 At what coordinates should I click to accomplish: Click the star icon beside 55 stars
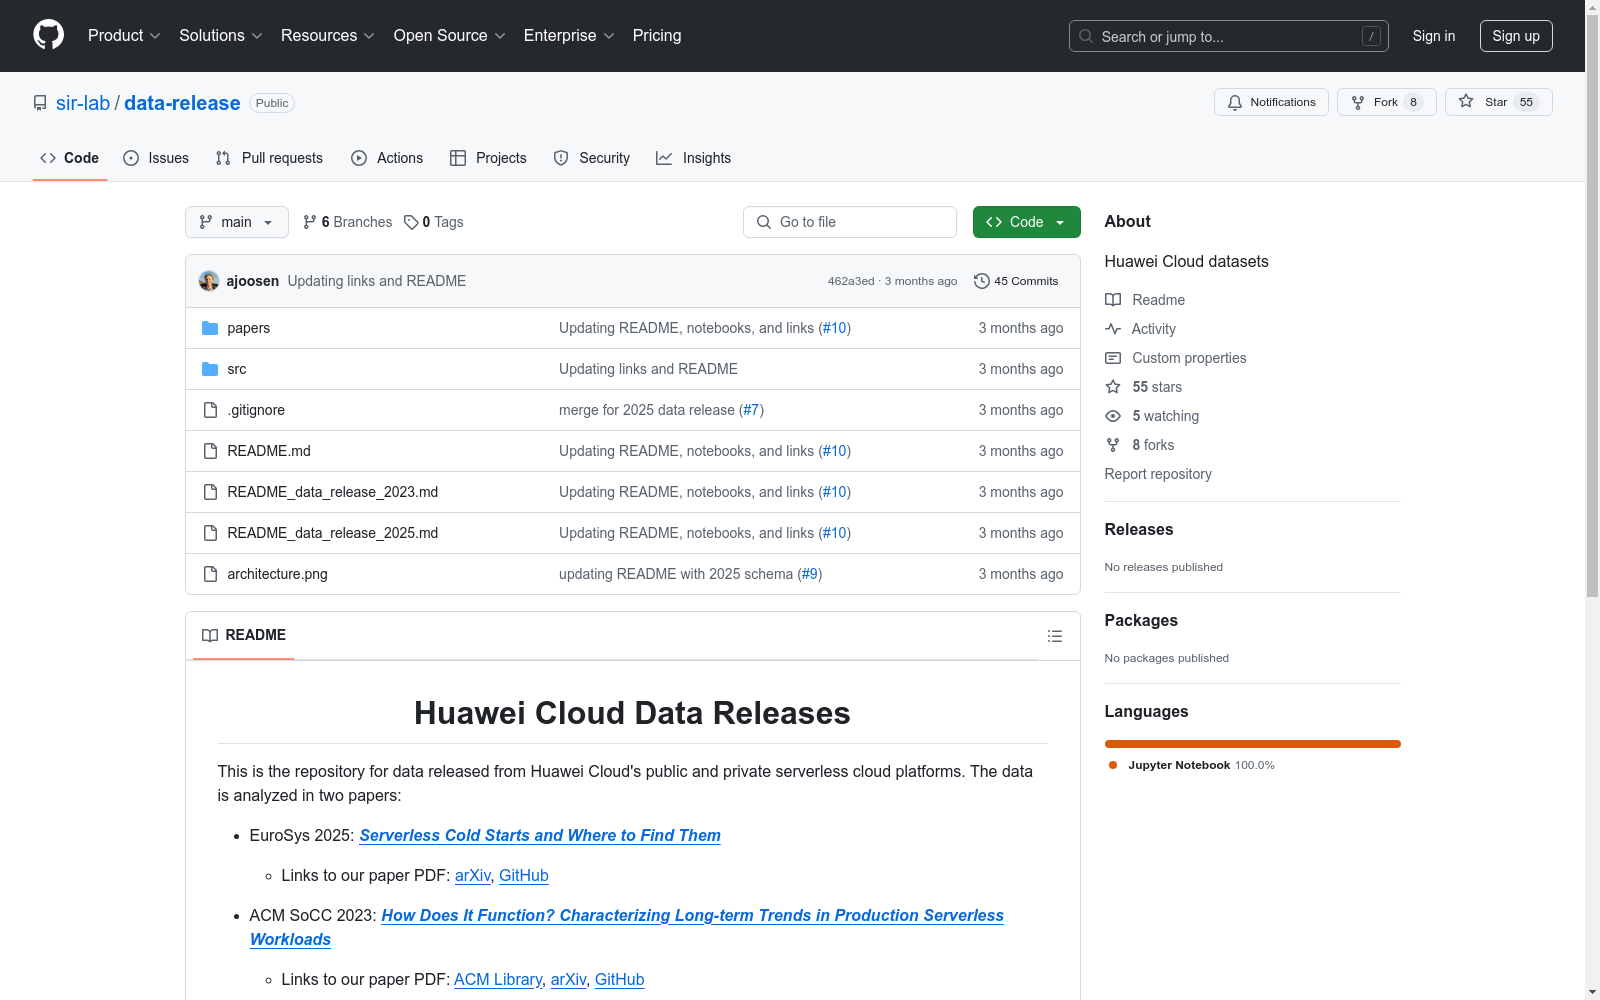[1113, 387]
